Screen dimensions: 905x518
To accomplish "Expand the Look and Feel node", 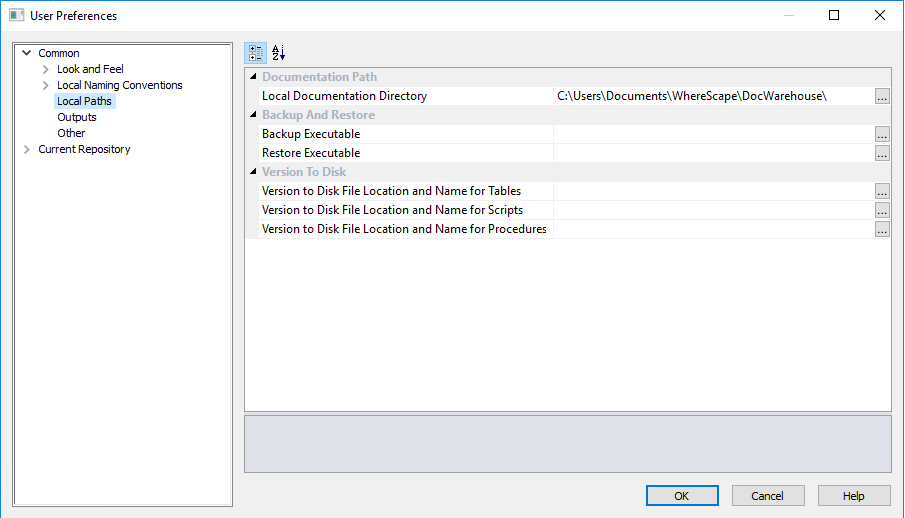I will pos(46,70).
